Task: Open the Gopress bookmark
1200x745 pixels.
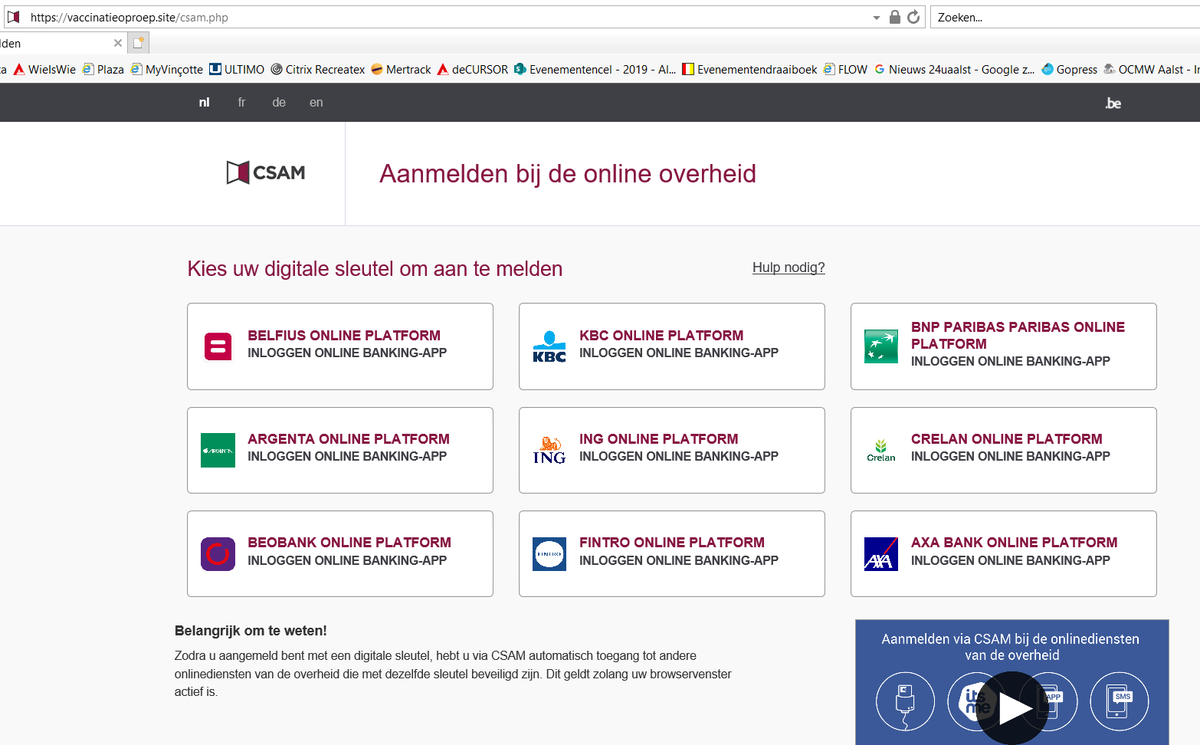Action: (x=1069, y=70)
